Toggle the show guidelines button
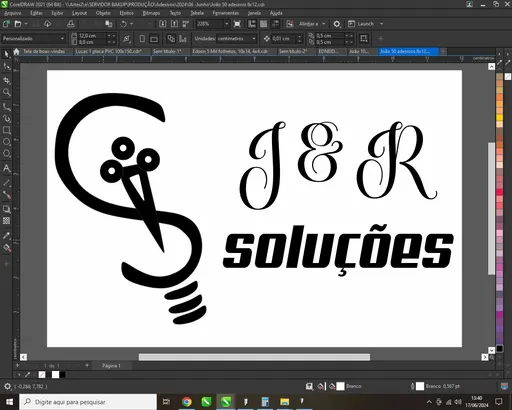Viewport: 512px width, 410px height. point(275,24)
